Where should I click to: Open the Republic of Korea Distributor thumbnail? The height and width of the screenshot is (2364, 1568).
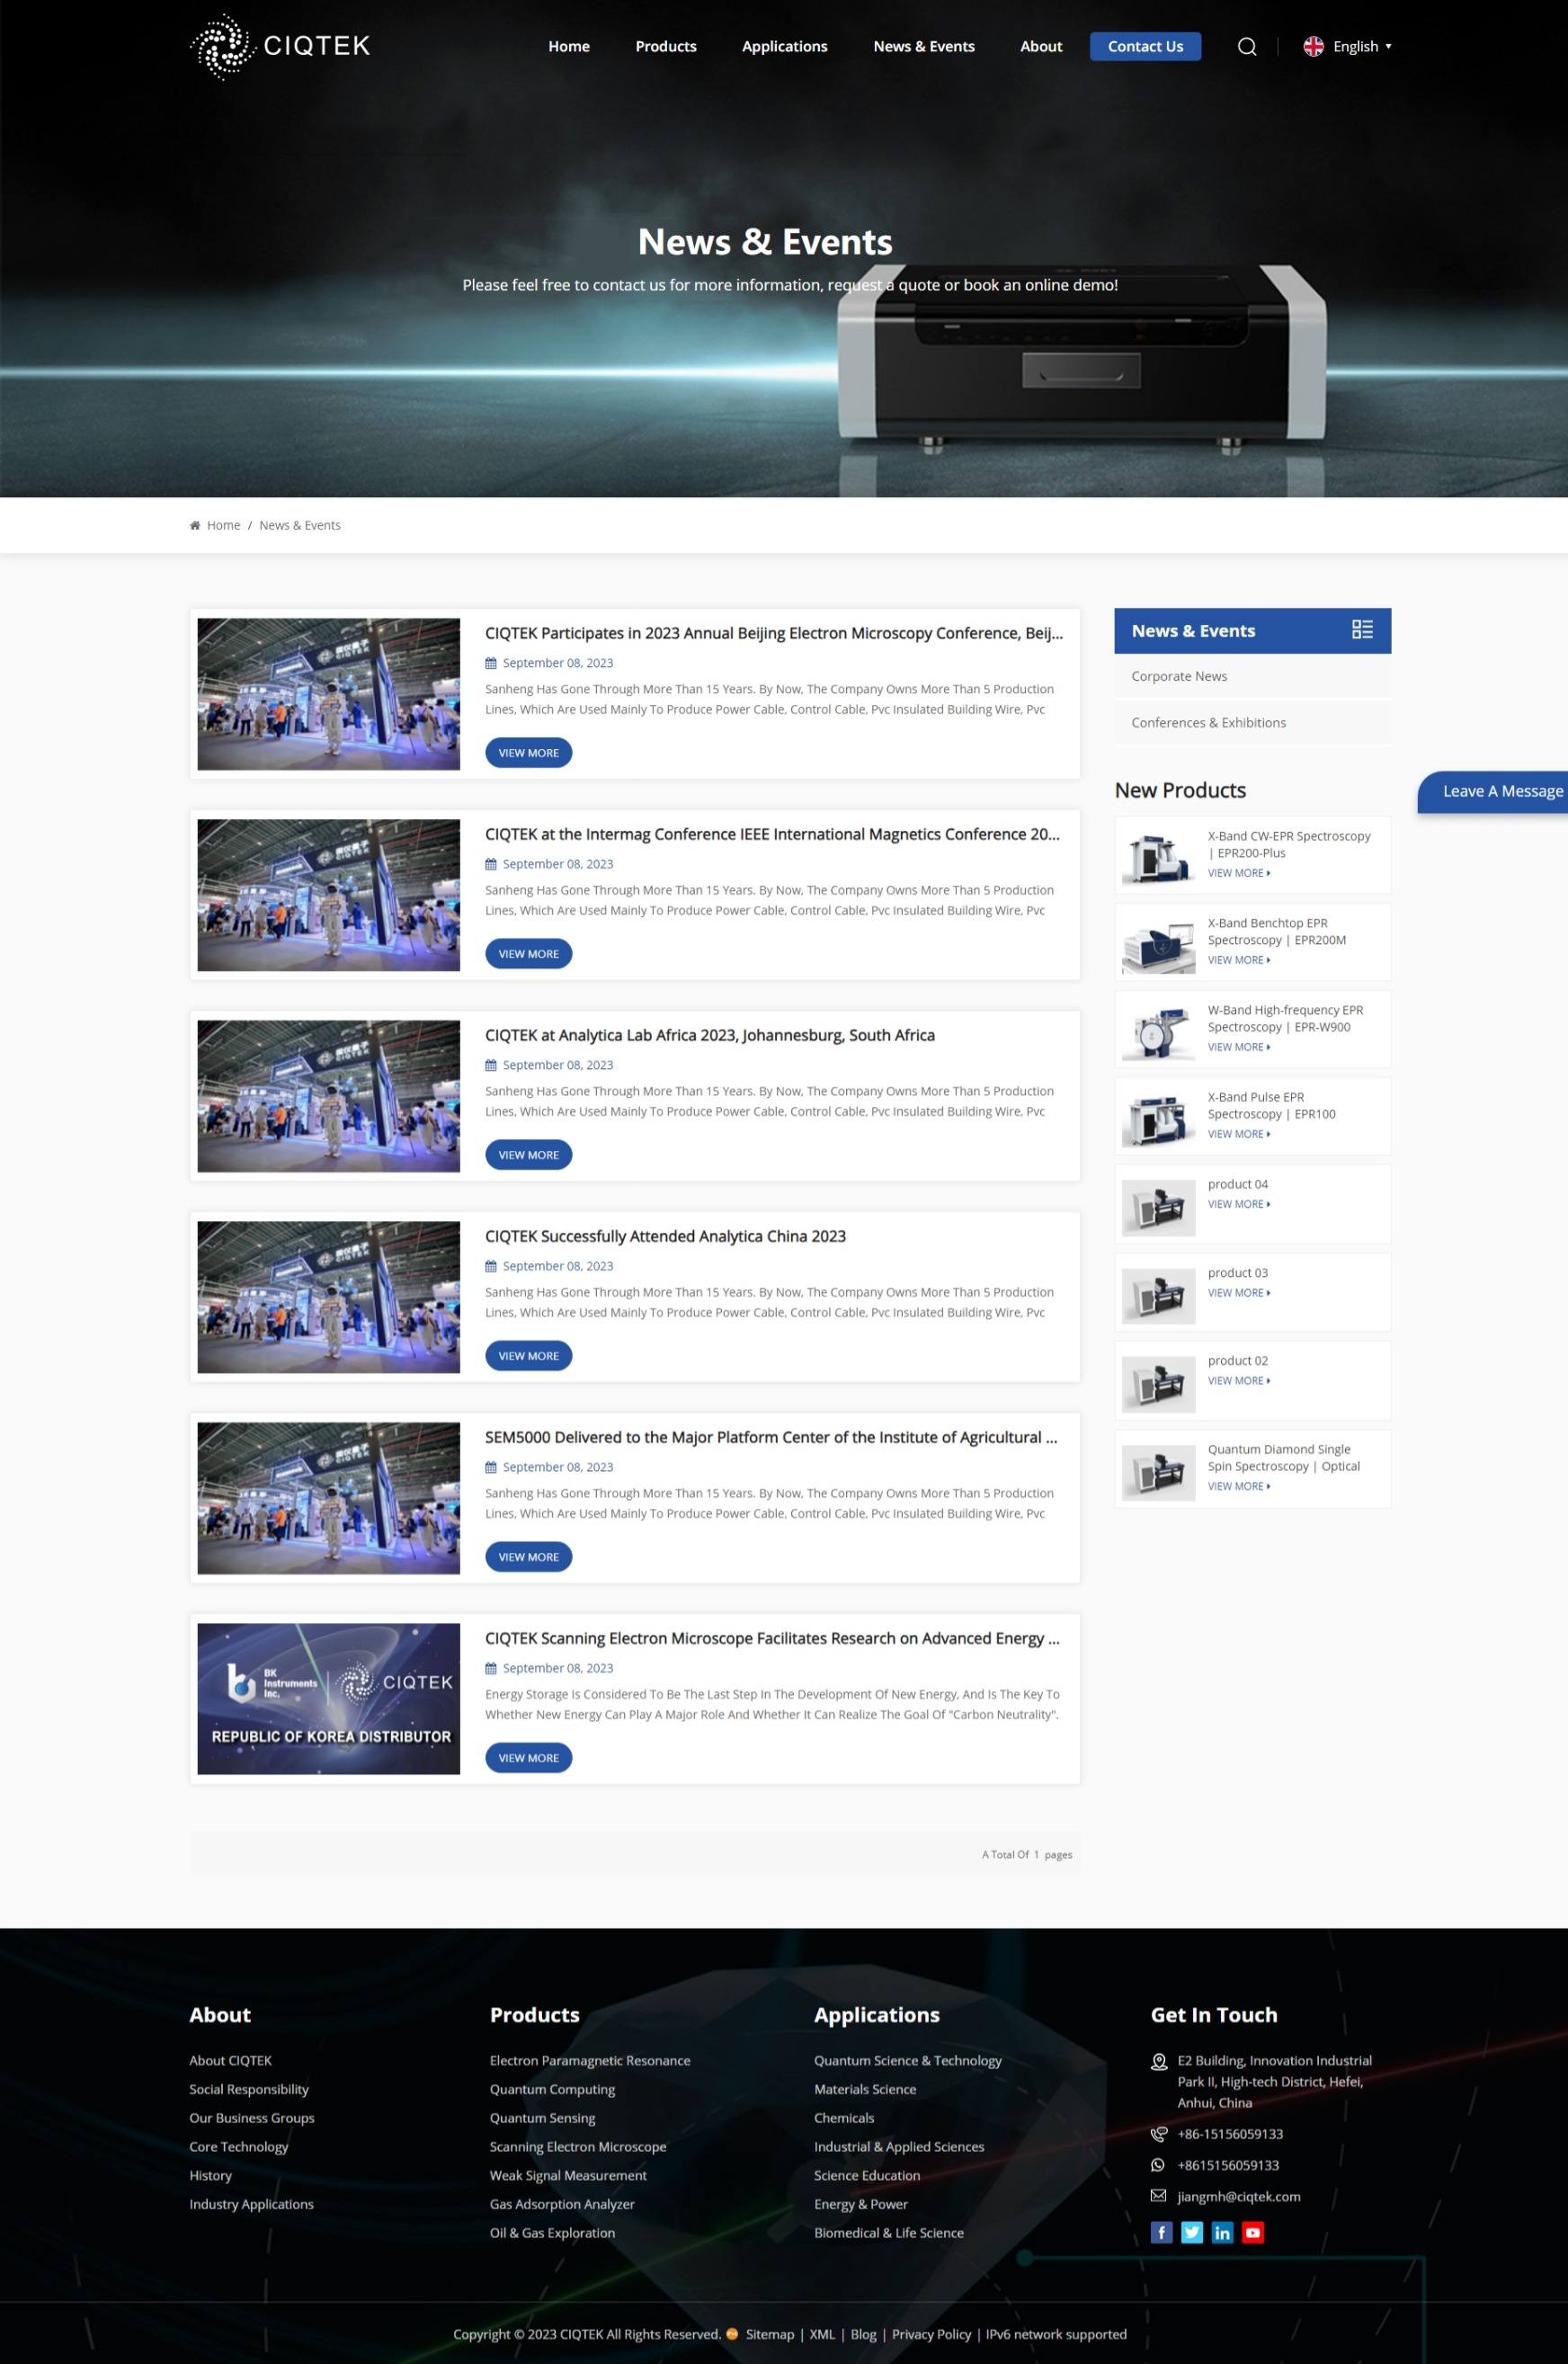tap(328, 1698)
